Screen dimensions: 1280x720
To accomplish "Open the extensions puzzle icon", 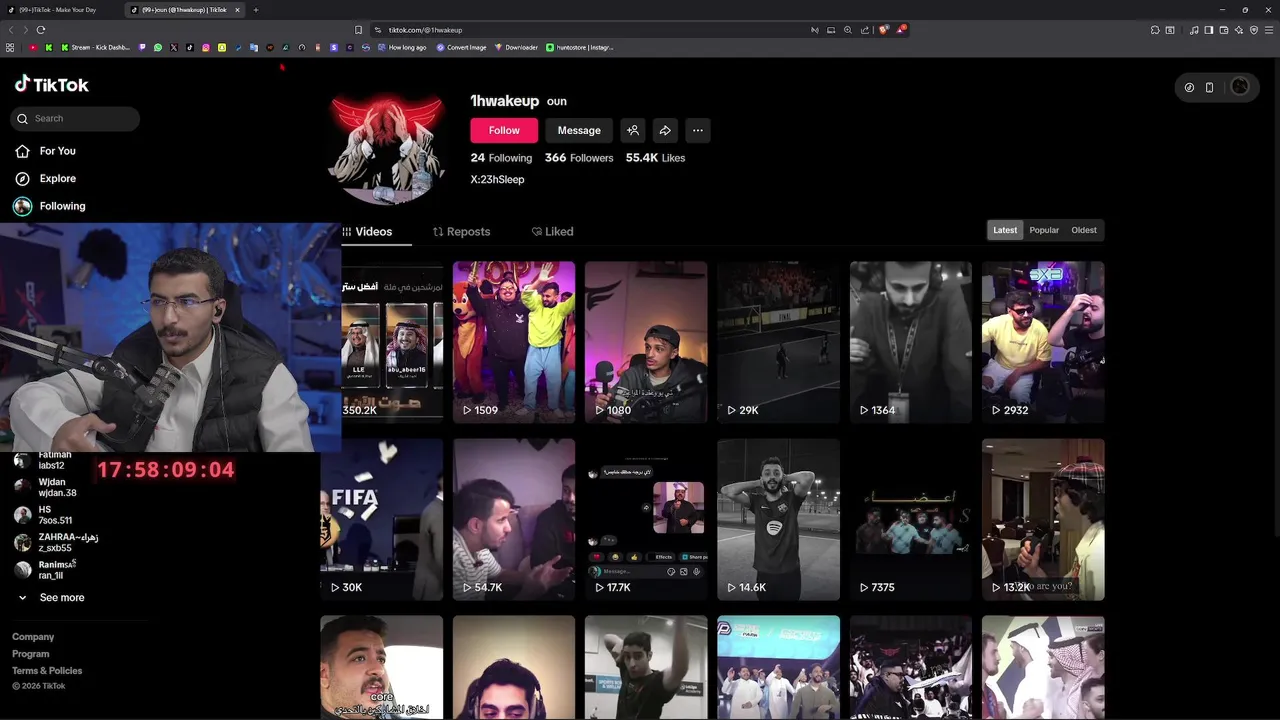I will pyautogui.click(x=1155, y=30).
